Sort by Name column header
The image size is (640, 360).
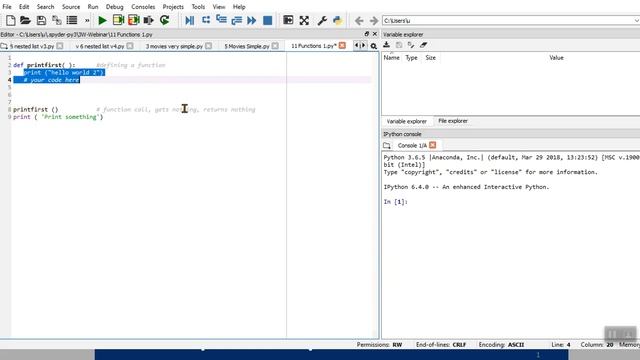391,58
